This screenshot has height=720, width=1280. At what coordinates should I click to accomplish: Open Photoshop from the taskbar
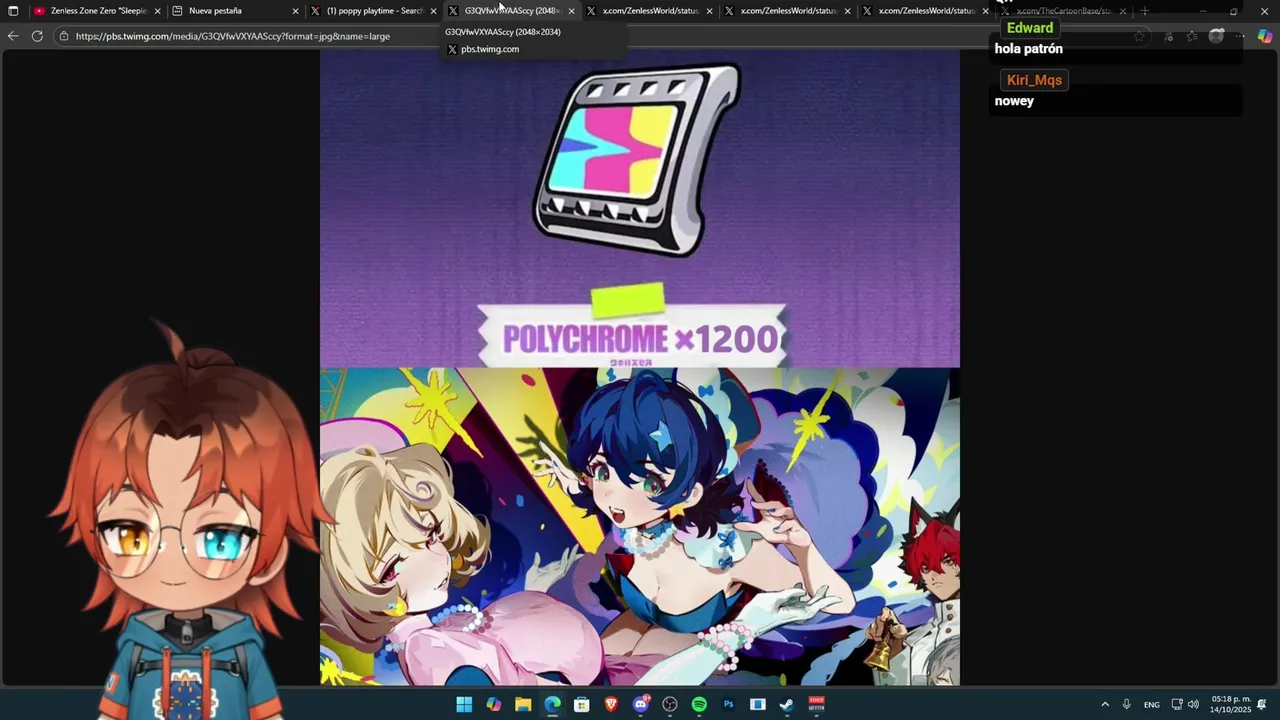pos(728,705)
